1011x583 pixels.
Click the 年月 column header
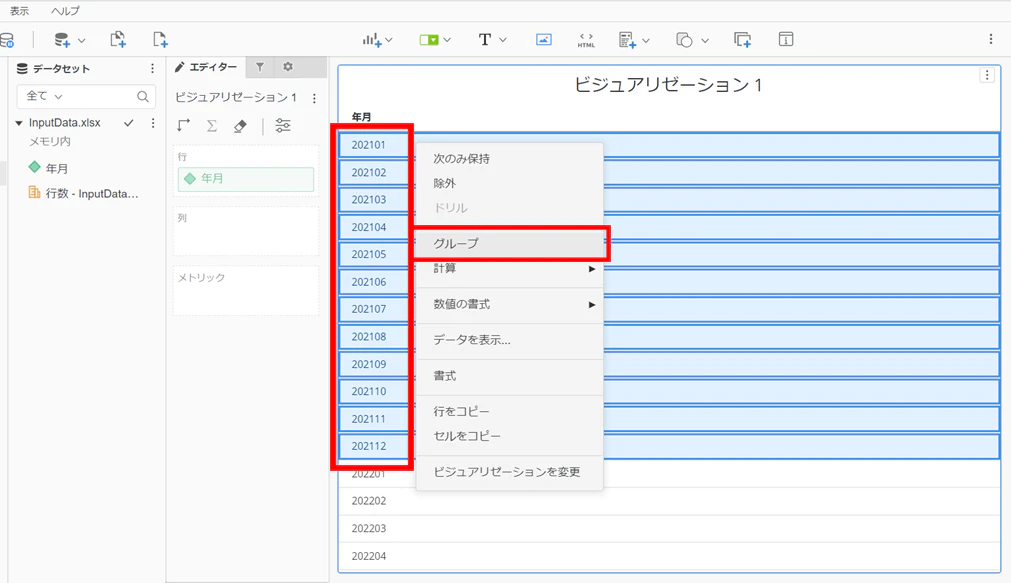point(361,117)
